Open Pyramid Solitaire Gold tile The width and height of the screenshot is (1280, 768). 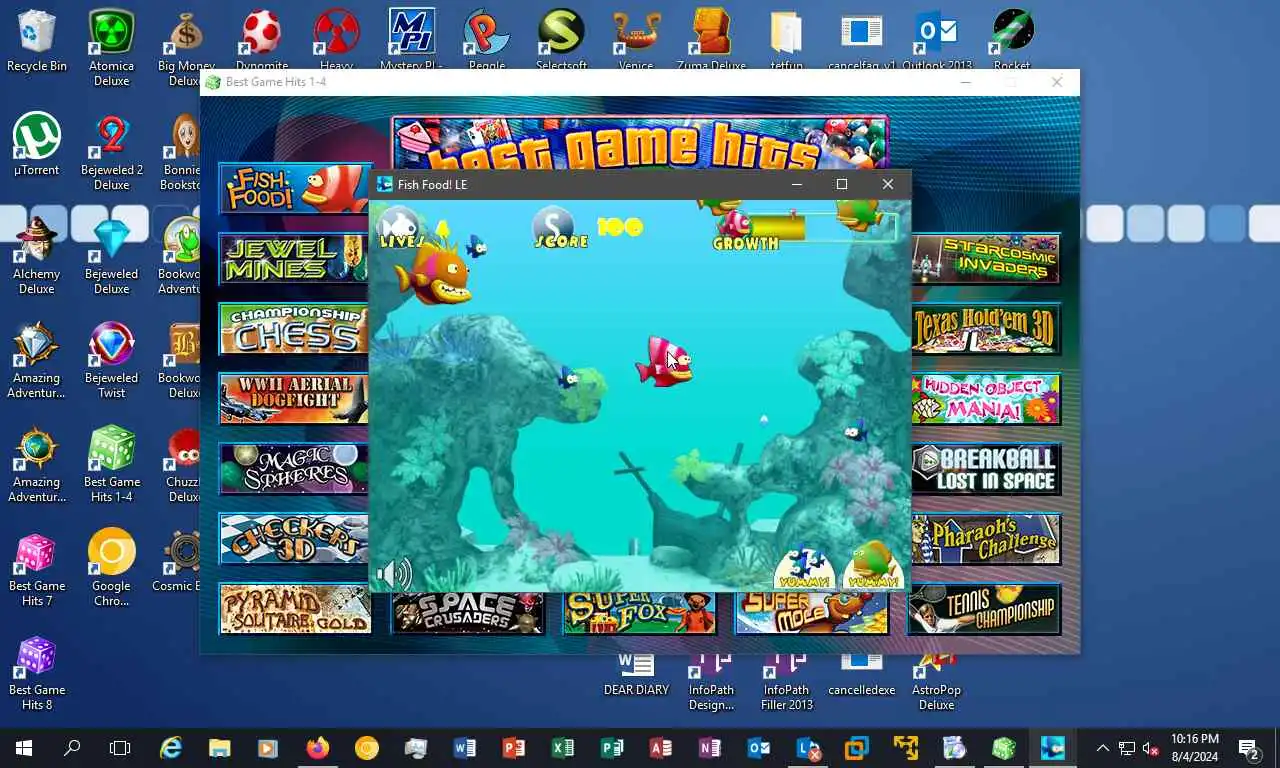click(295, 608)
